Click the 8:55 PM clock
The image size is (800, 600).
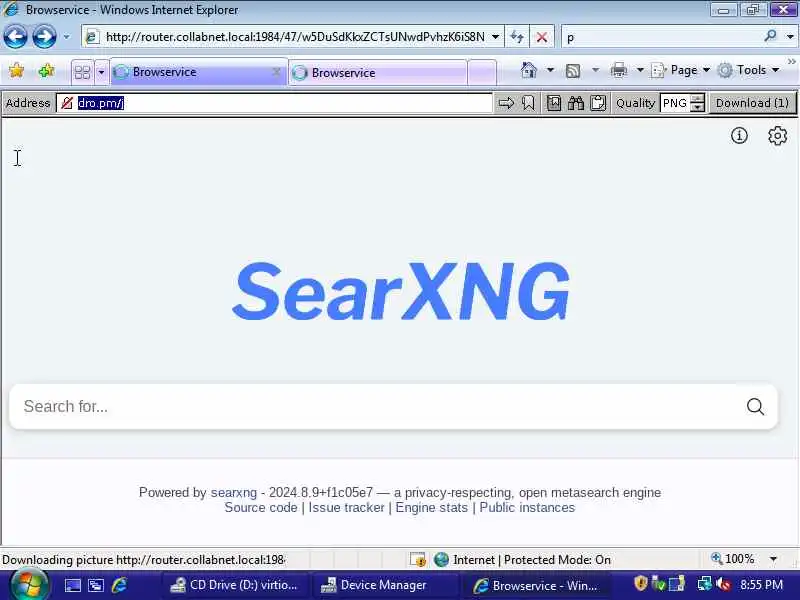(761, 585)
